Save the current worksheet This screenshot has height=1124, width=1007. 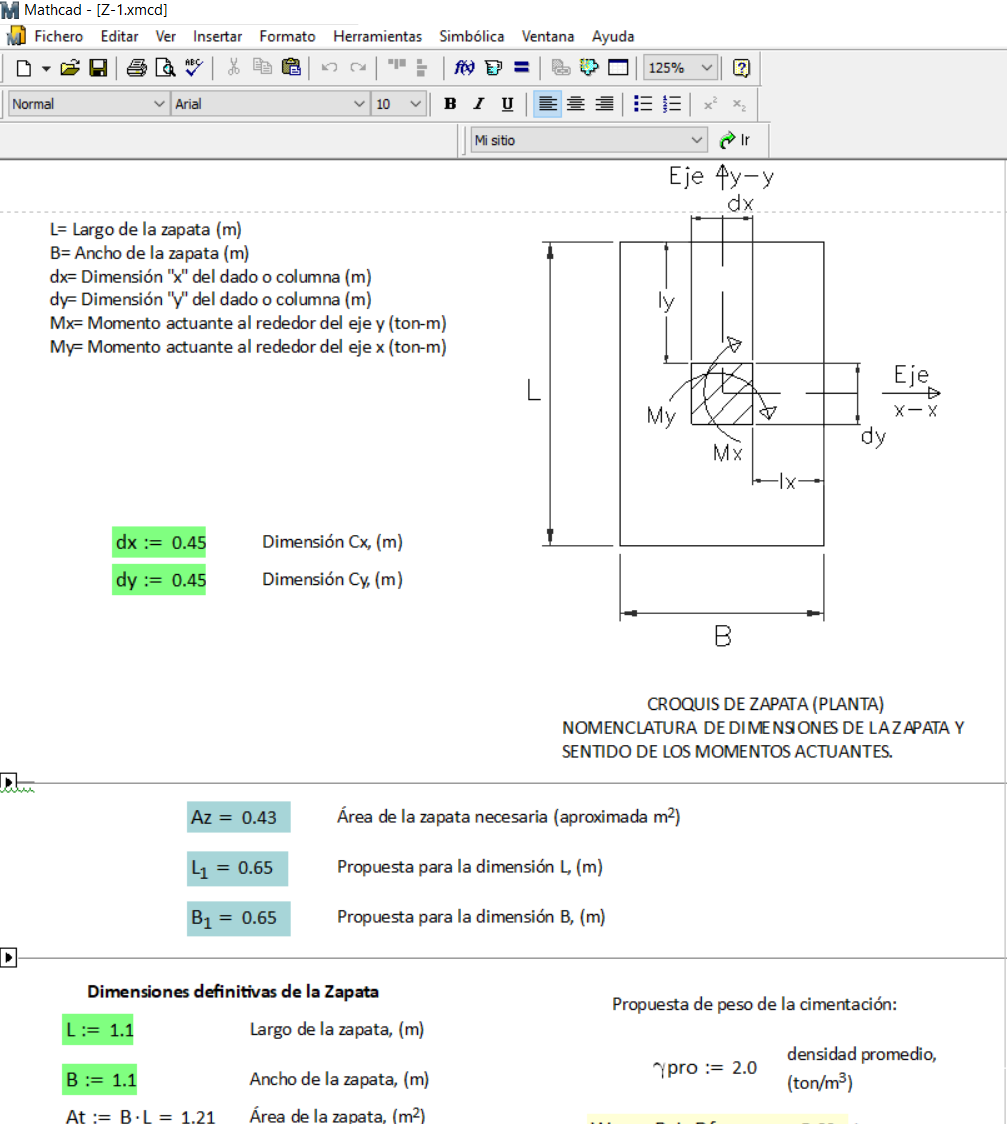98,68
